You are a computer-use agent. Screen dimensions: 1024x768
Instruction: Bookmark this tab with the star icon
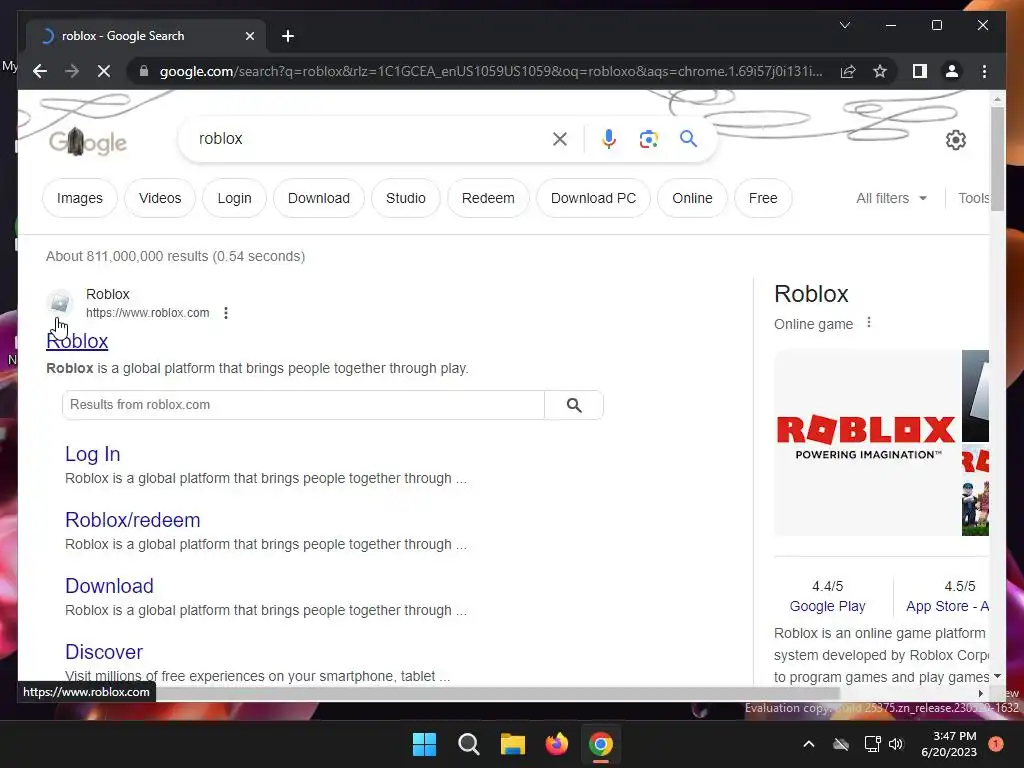tap(880, 71)
